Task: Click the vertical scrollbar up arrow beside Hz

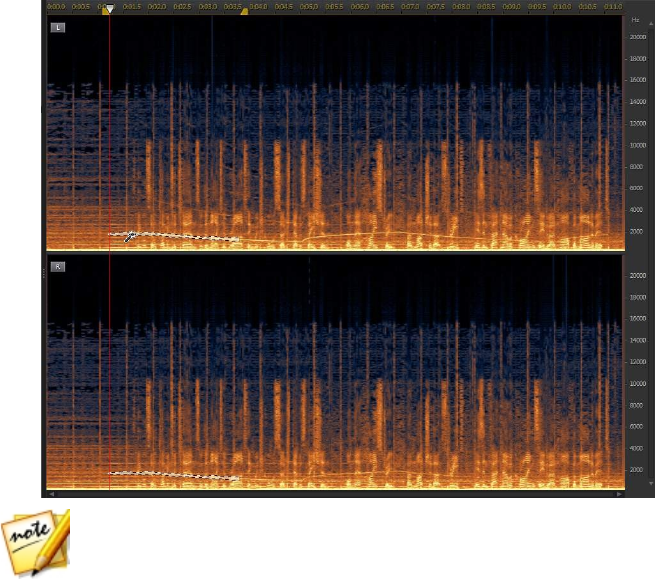Action: 651,23
